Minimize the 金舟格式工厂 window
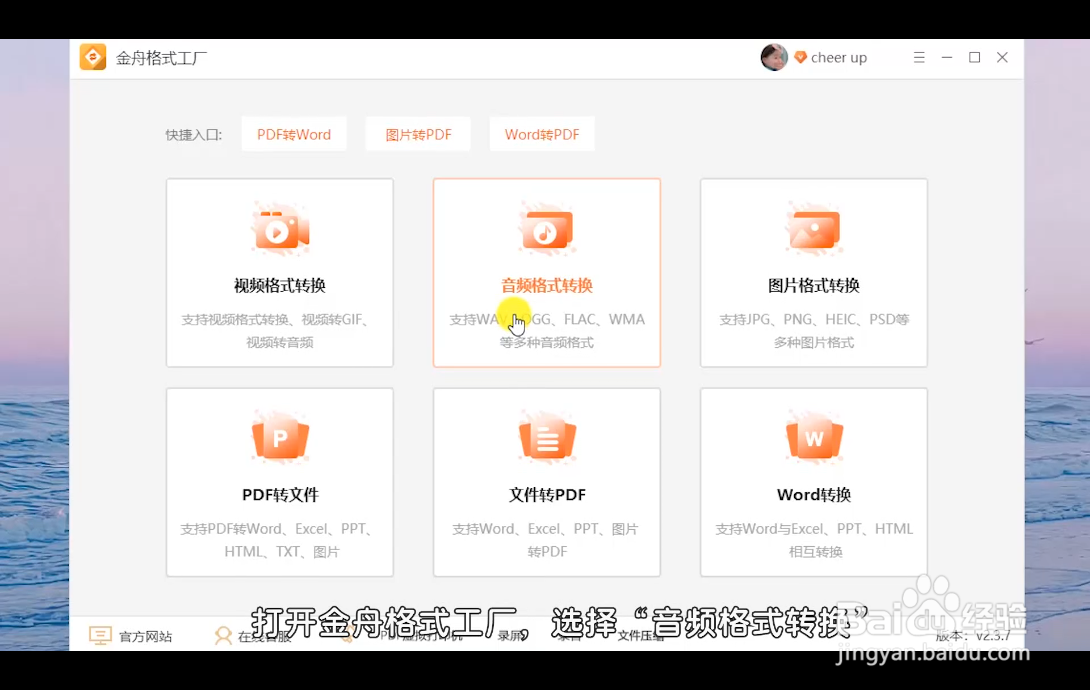Screen dimensions: 1090x690 (947, 58)
